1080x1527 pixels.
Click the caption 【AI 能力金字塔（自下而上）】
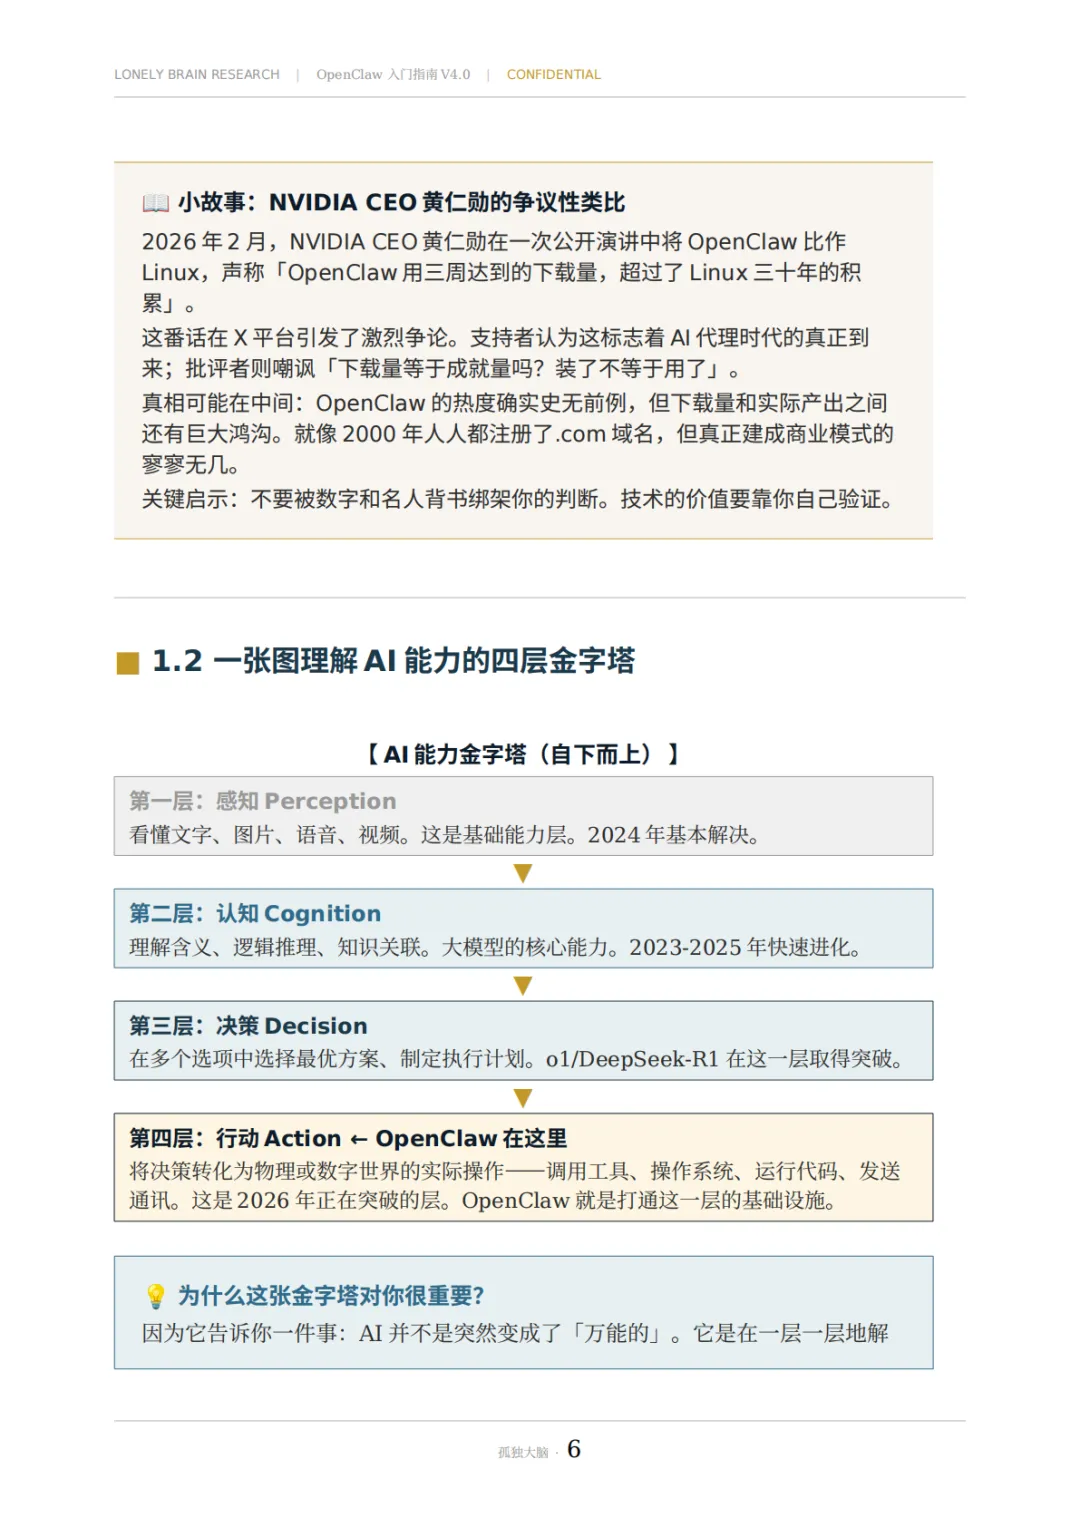click(523, 754)
